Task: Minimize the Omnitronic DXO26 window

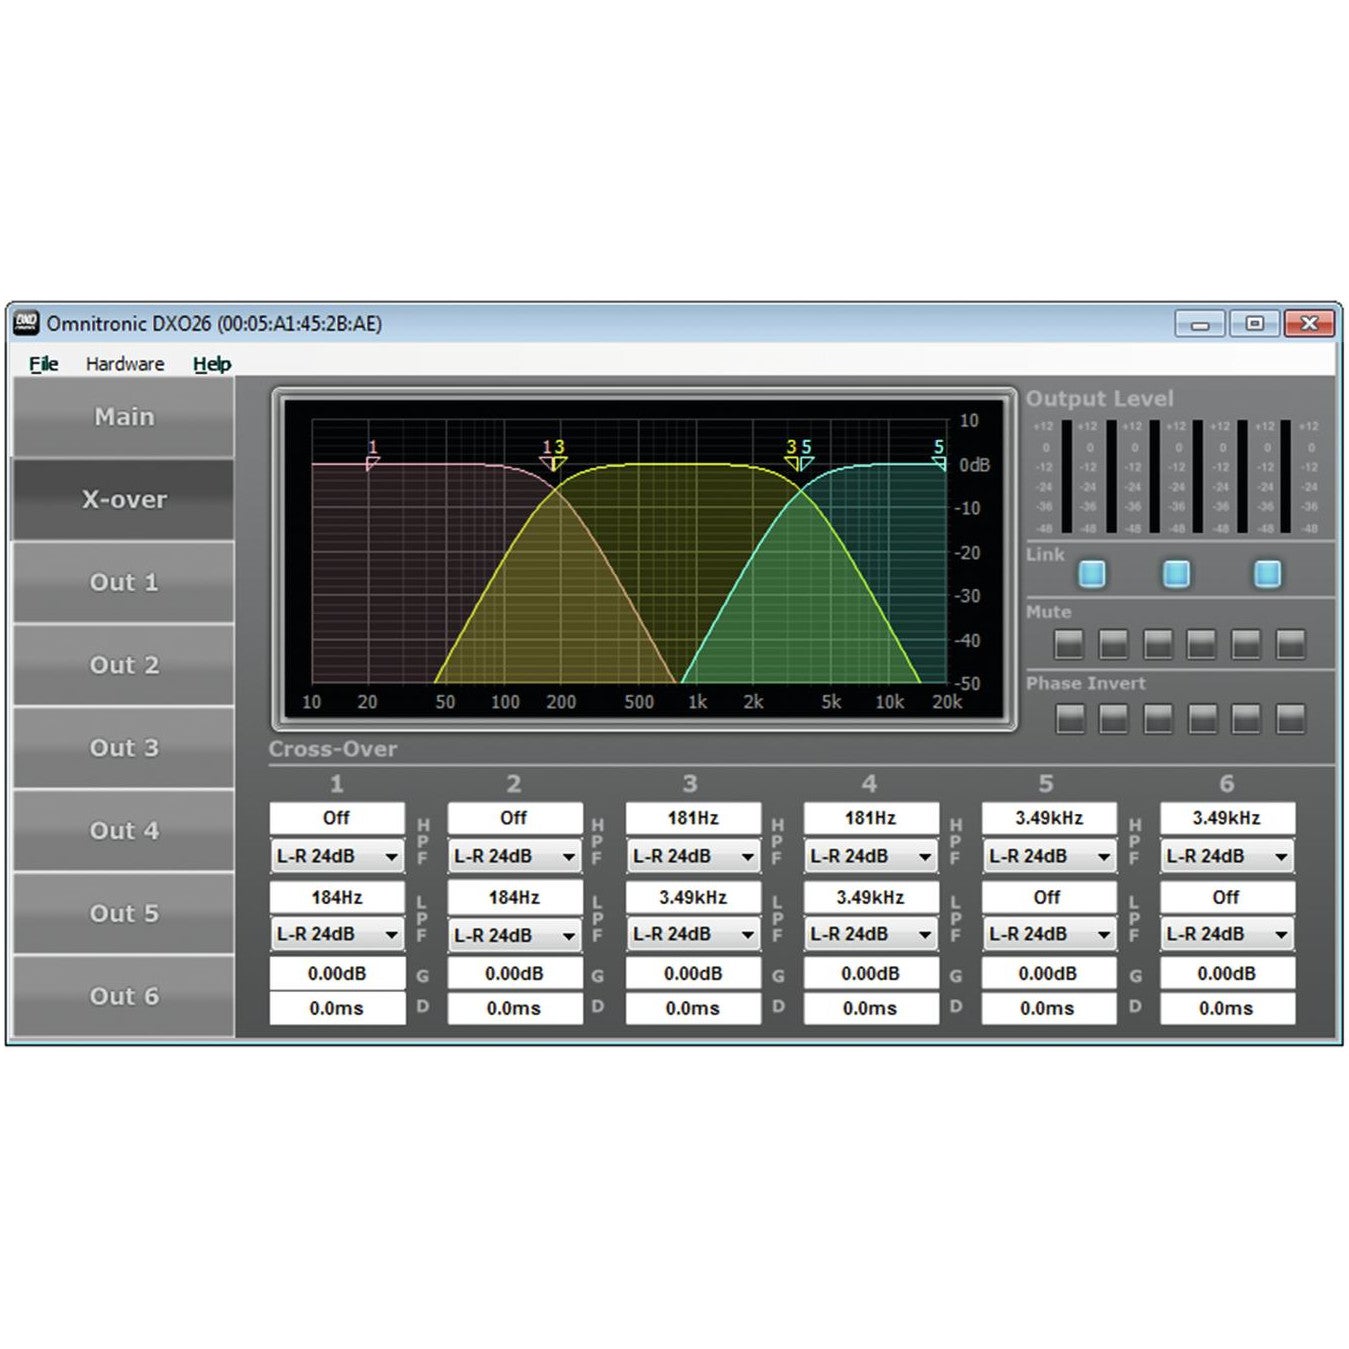Action: pyautogui.click(x=1200, y=324)
